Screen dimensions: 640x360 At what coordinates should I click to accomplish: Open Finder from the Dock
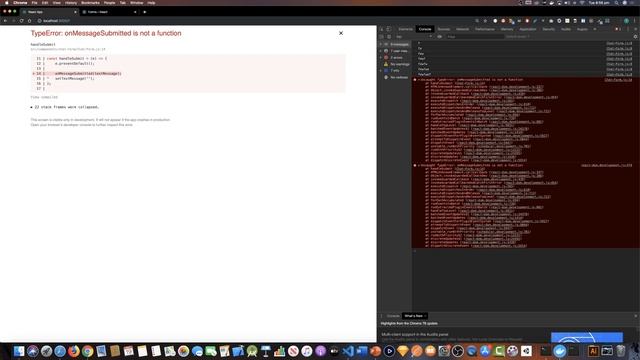[x=19, y=351]
